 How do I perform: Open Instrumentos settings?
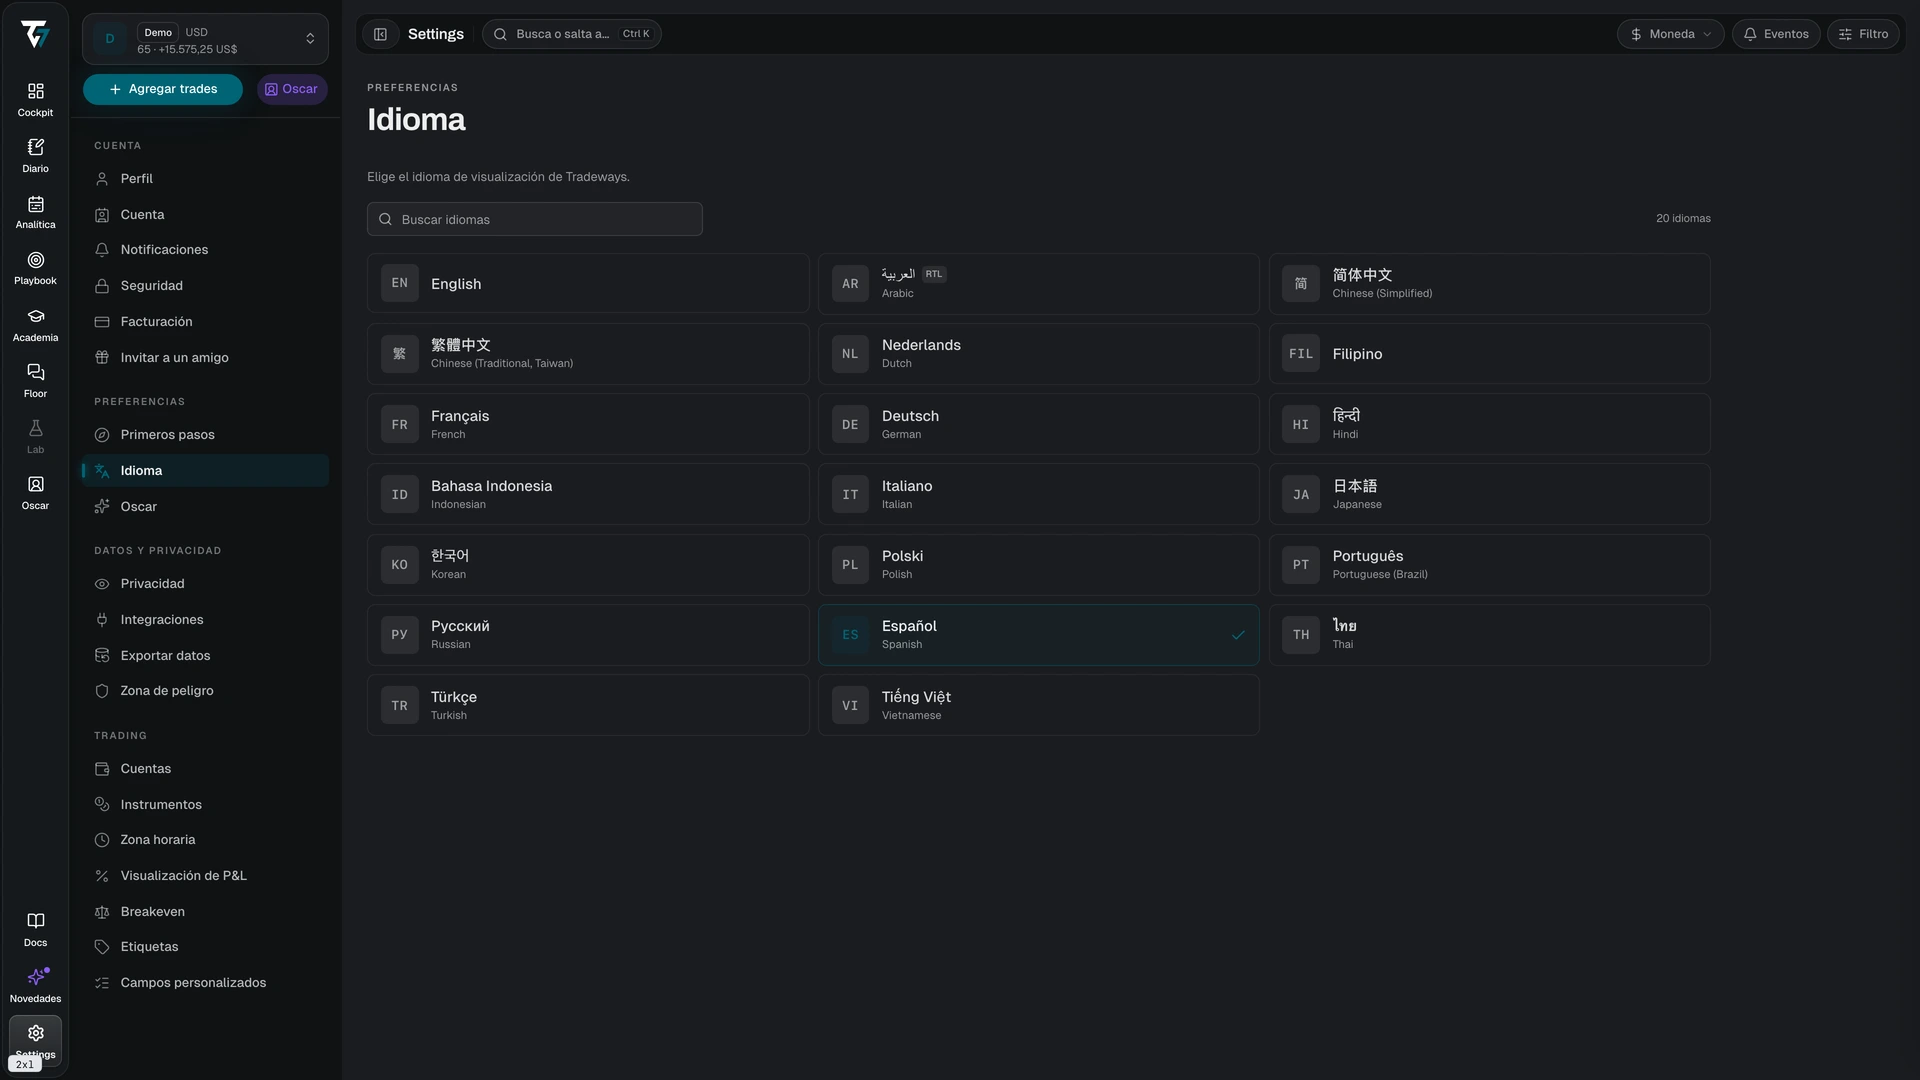click(x=205, y=805)
